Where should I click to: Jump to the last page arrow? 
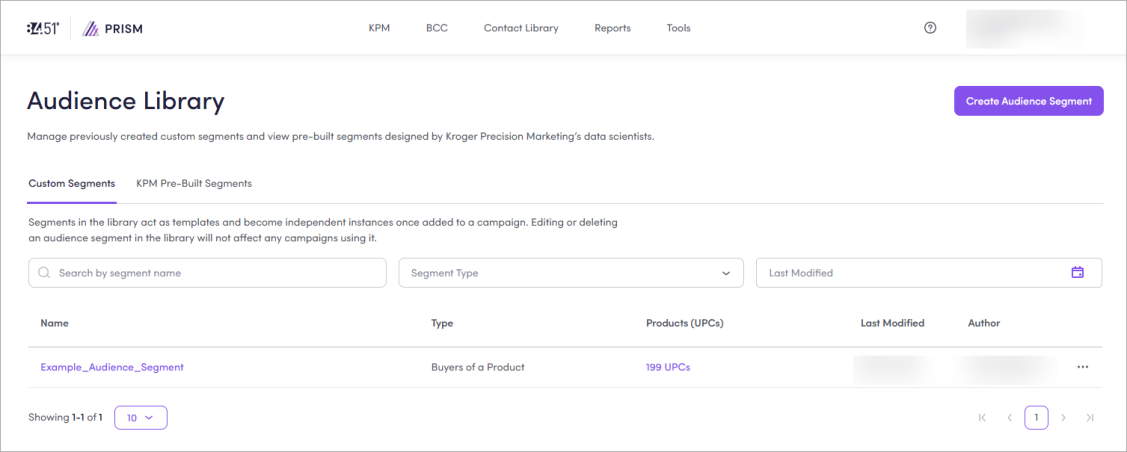pos(1090,417)
